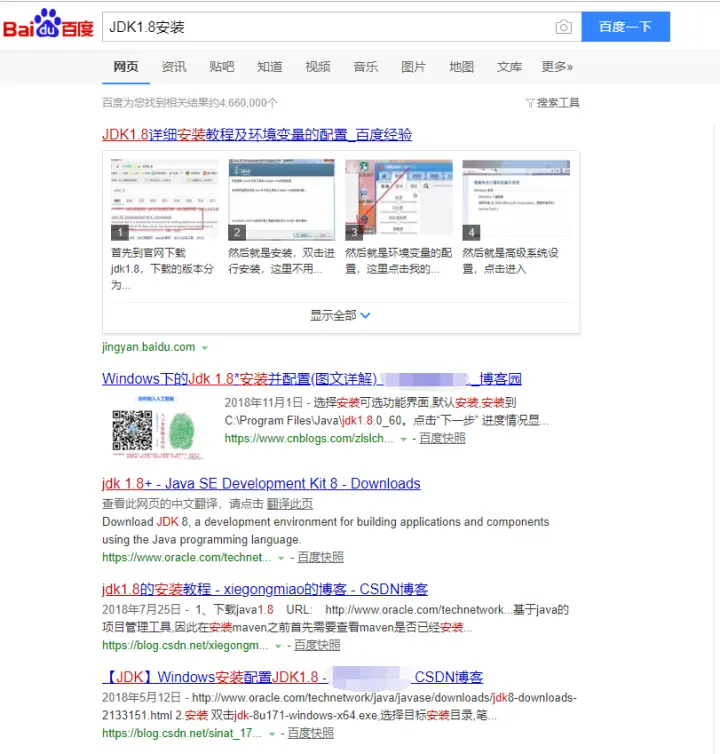The image size is (720, 754).
Task: Open dropdown arrow beside cnblogs URL
Action: [x=403, y=439]
